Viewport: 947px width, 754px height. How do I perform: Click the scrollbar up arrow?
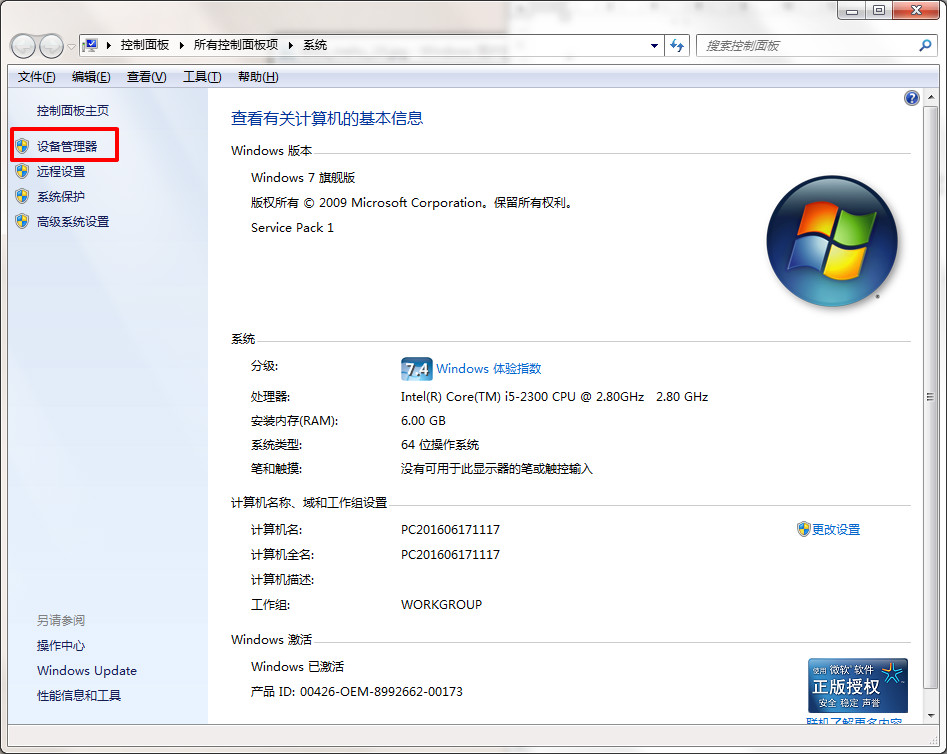tap(931, 97)
